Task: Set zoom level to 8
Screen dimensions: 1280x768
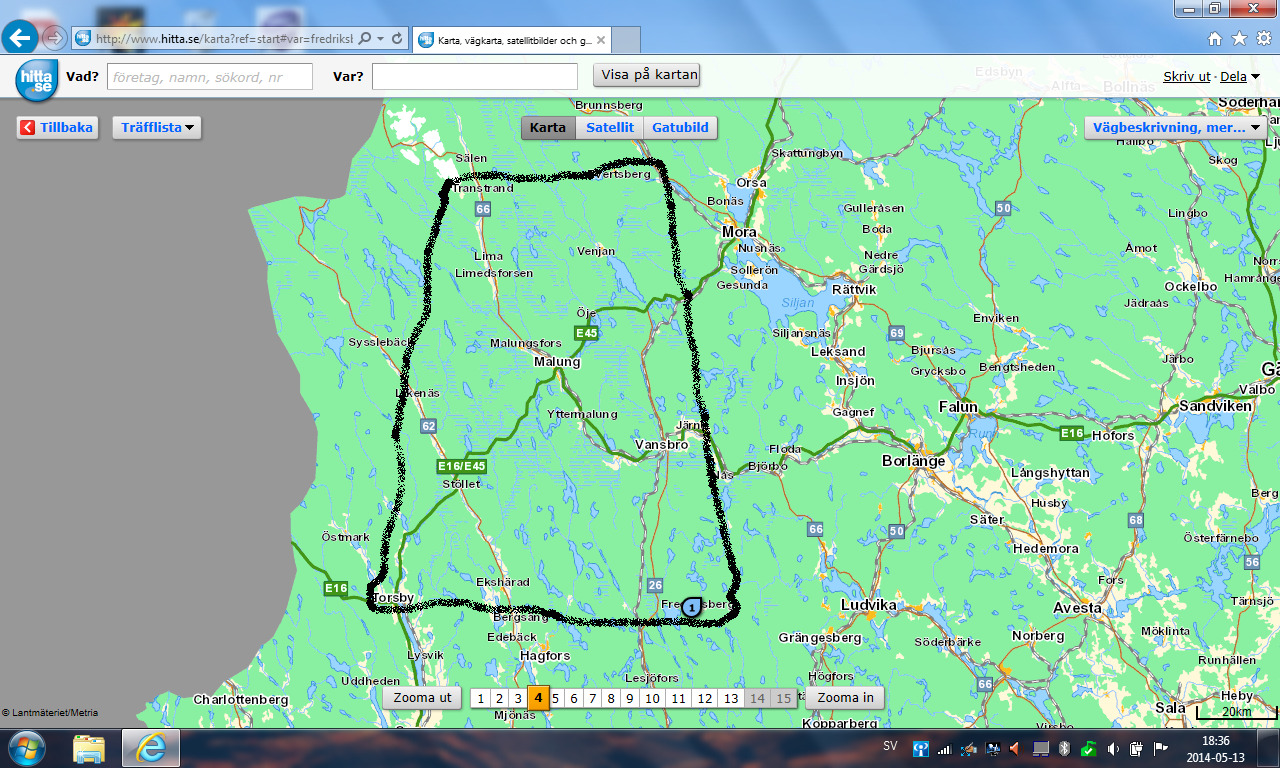Action: pos(611,699)
